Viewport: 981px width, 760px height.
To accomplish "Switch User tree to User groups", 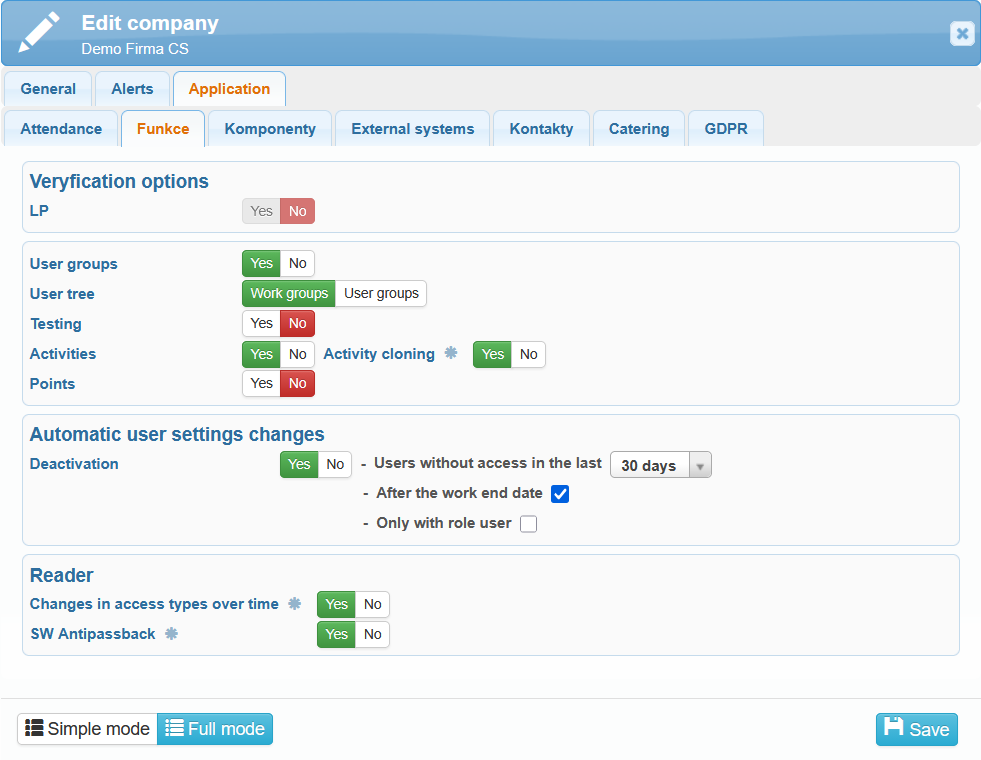I will tap(381, 293).
